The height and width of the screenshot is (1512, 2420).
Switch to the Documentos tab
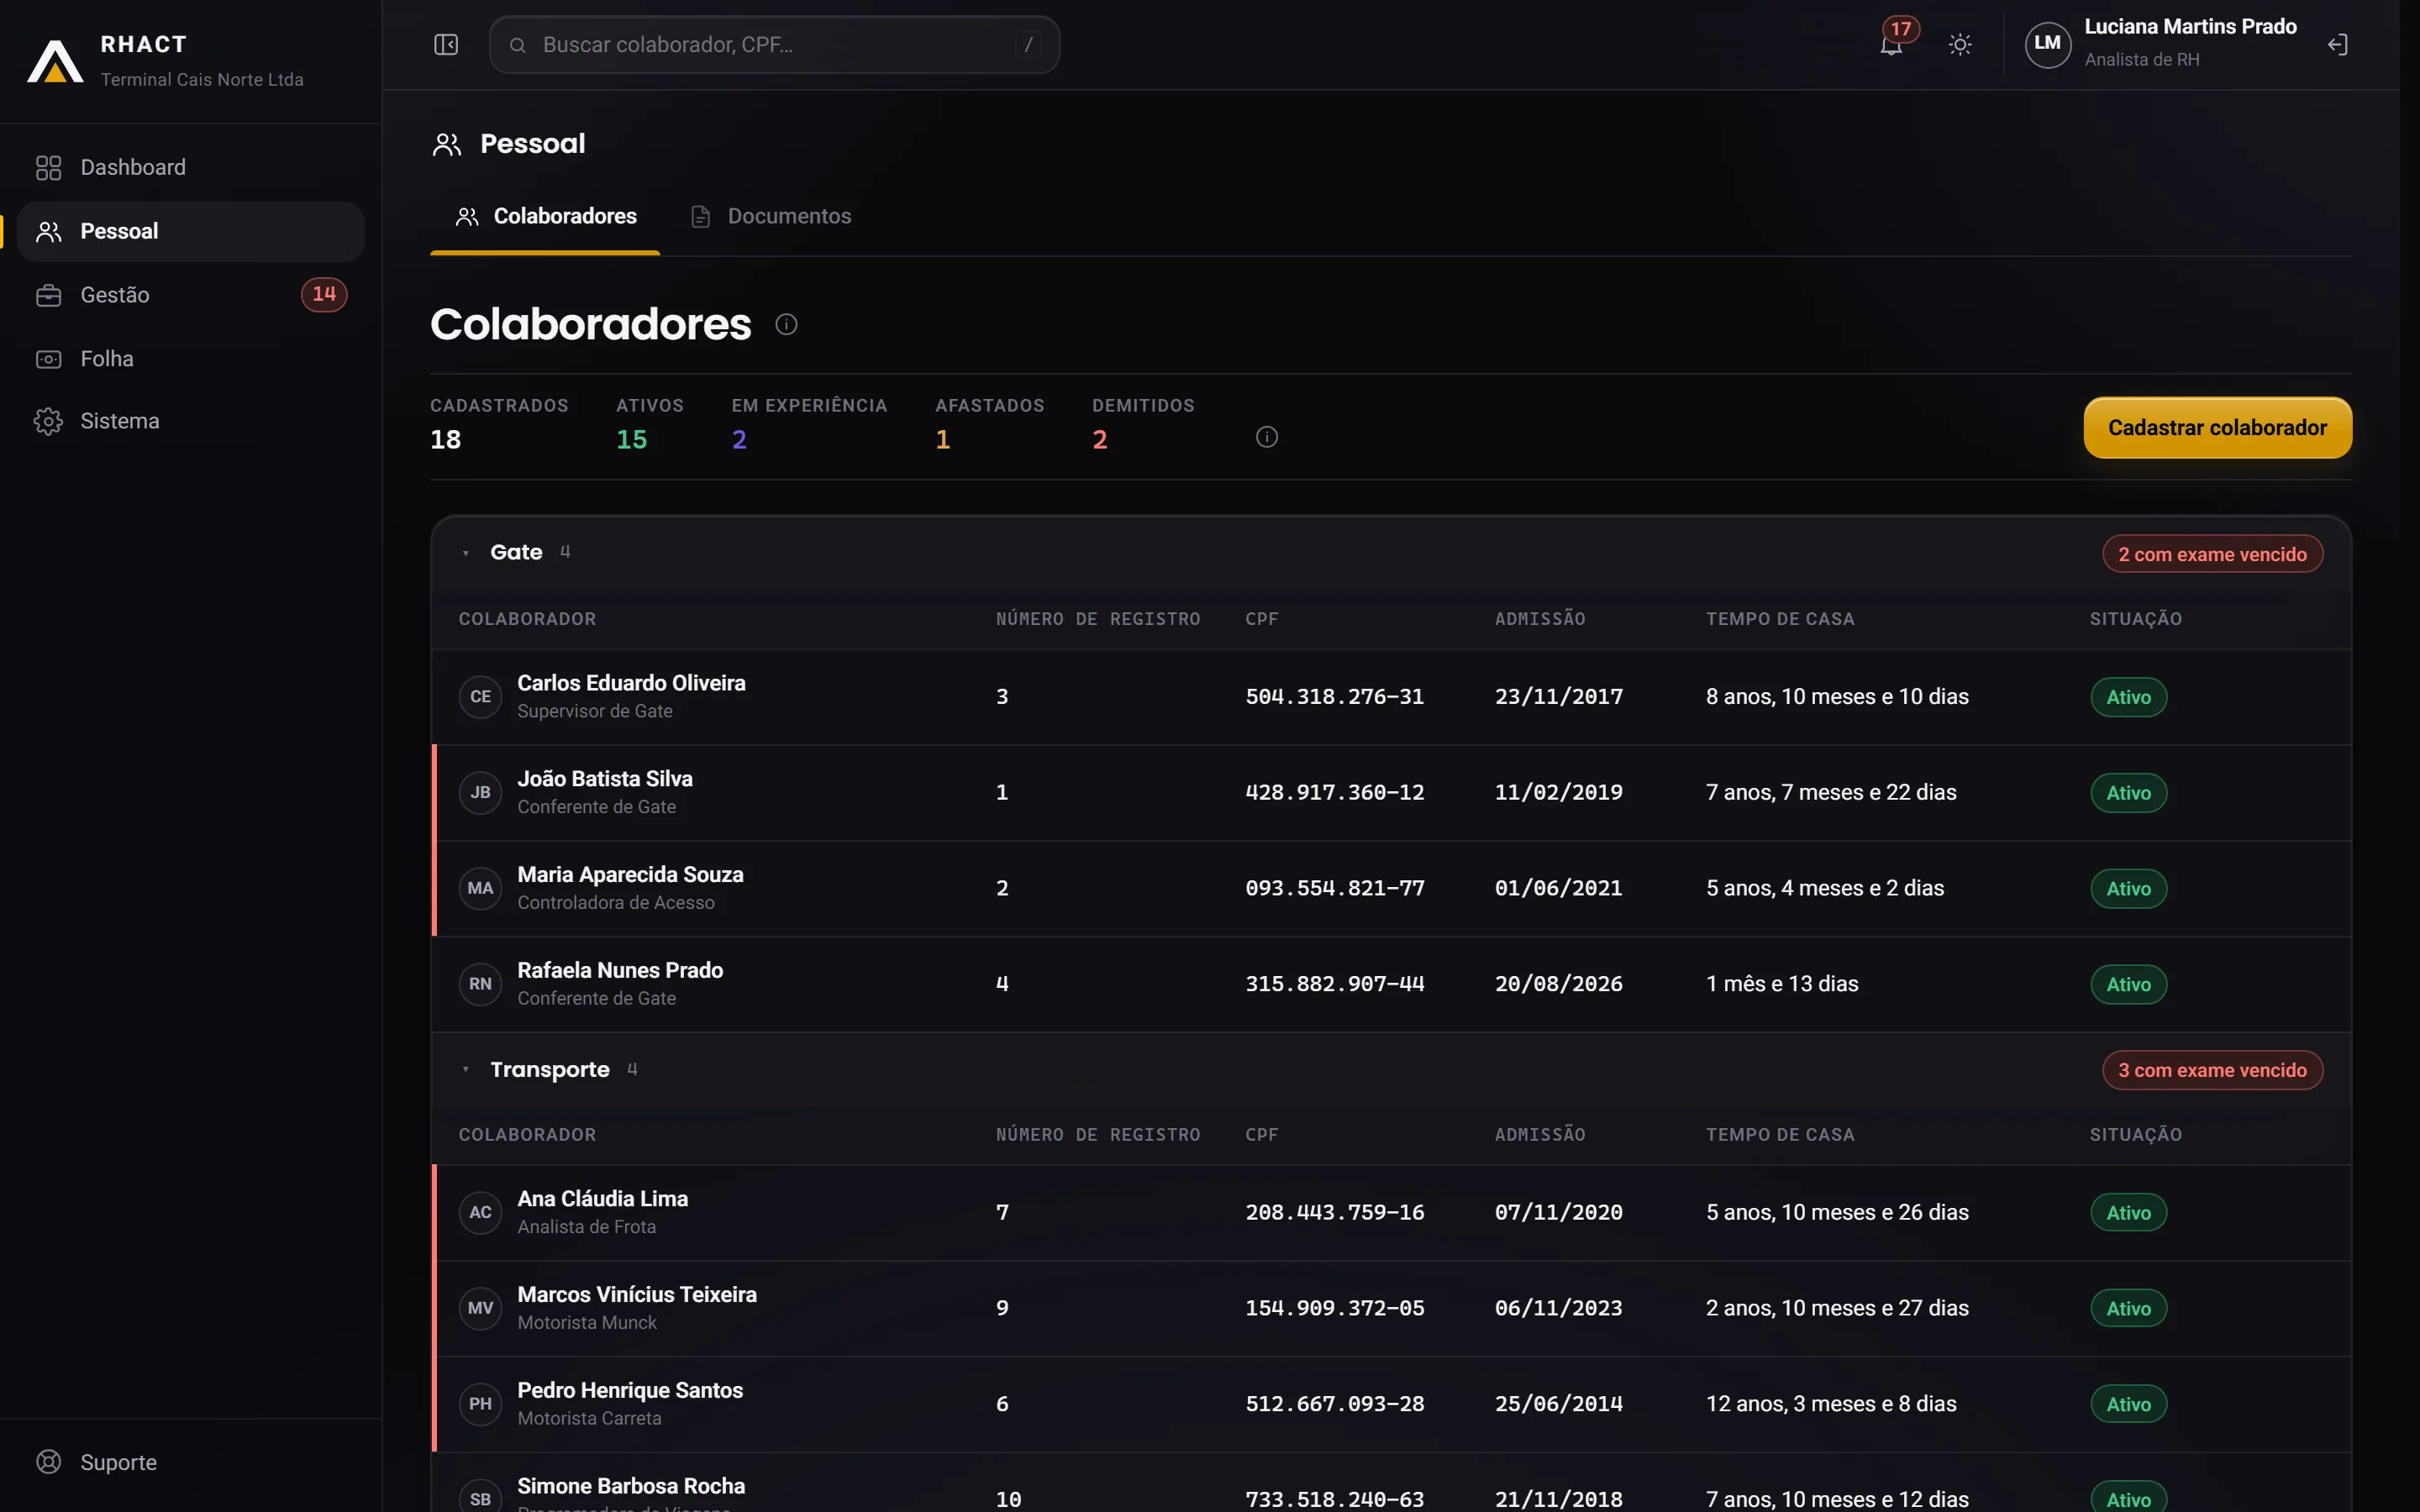[x=771, y=216]
